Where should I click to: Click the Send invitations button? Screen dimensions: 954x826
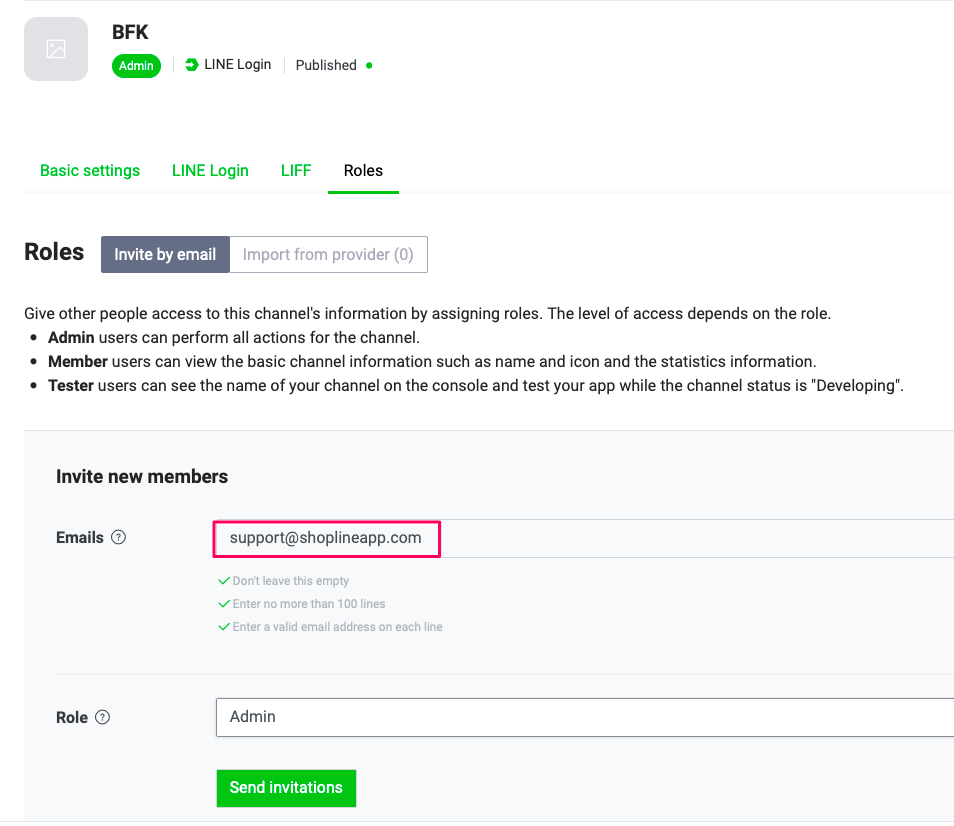click(x=287, y=788)
